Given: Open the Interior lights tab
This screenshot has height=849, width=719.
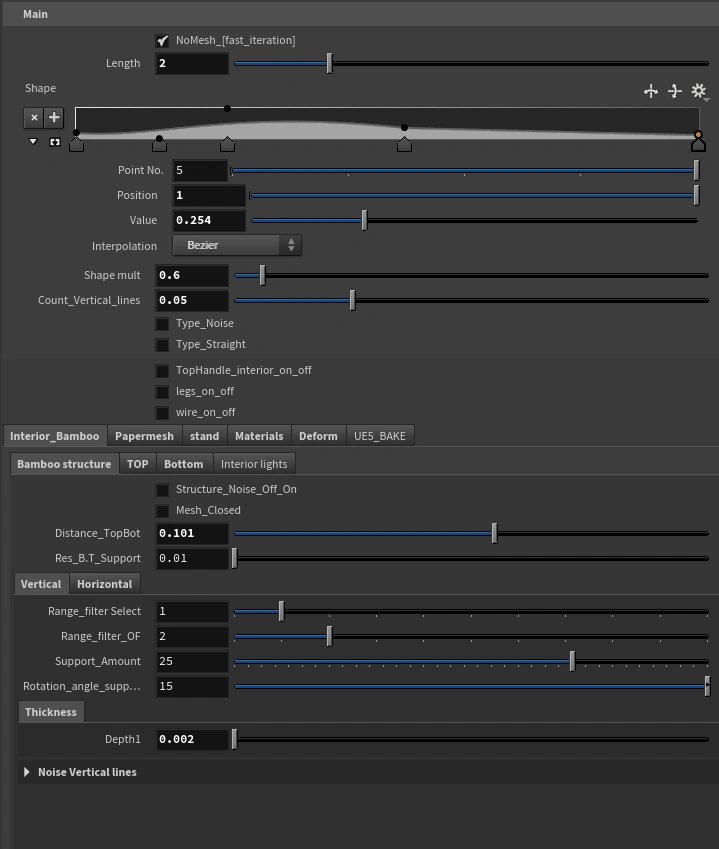Looking at the screenshot, I should point(254,464).
